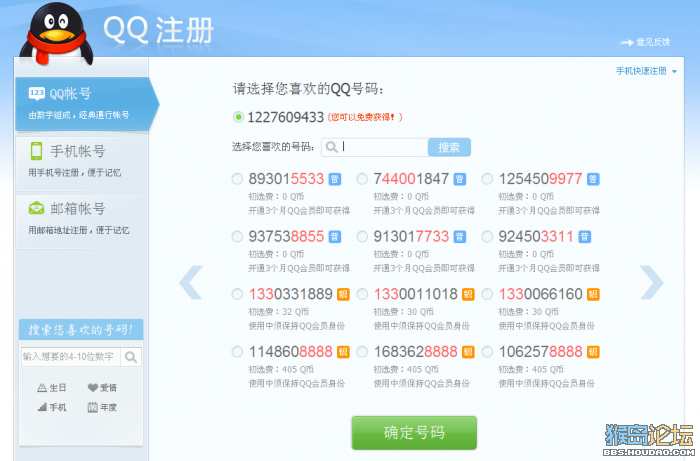The height and width of the screenshot is (461, 700).
Task: Pick number 1330066160 radio button
Action: point(487,294)
